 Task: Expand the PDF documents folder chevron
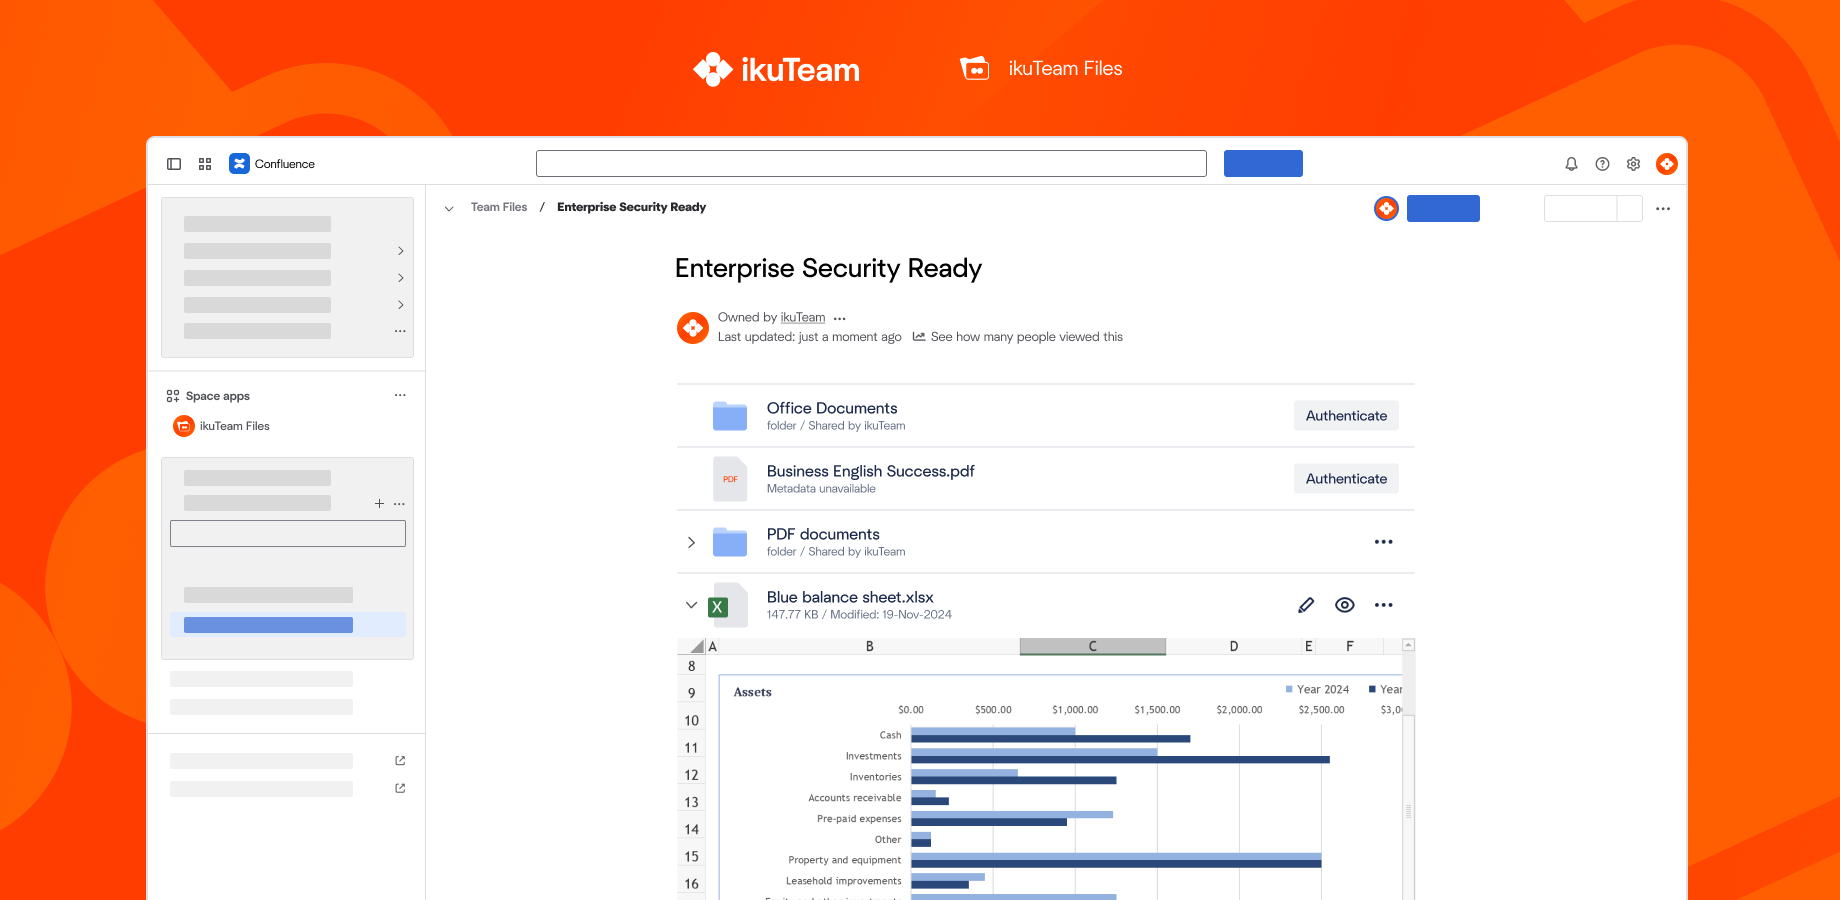[691, 542]
